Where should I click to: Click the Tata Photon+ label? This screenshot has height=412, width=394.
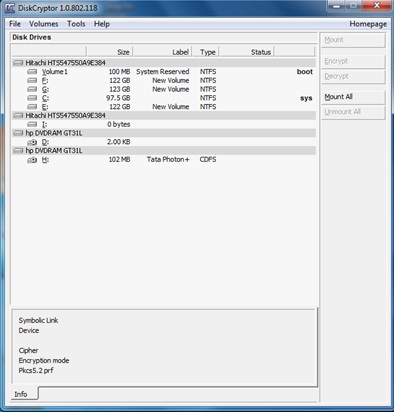(x=168, y=159)
